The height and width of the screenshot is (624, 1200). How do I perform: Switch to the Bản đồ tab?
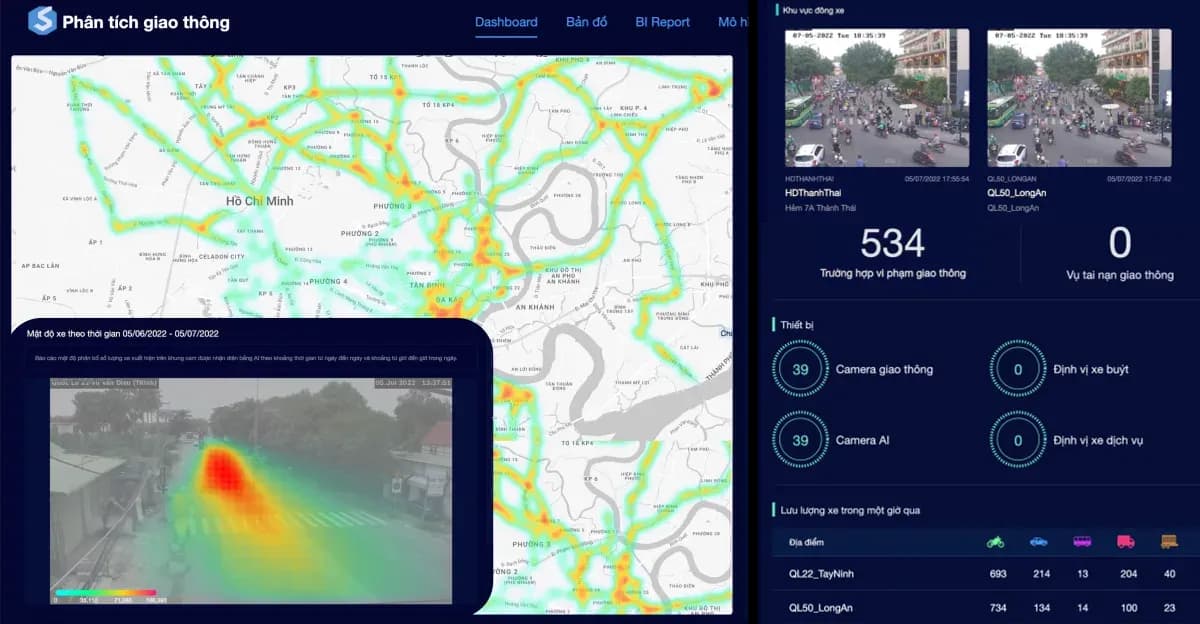tap(586, 22)
